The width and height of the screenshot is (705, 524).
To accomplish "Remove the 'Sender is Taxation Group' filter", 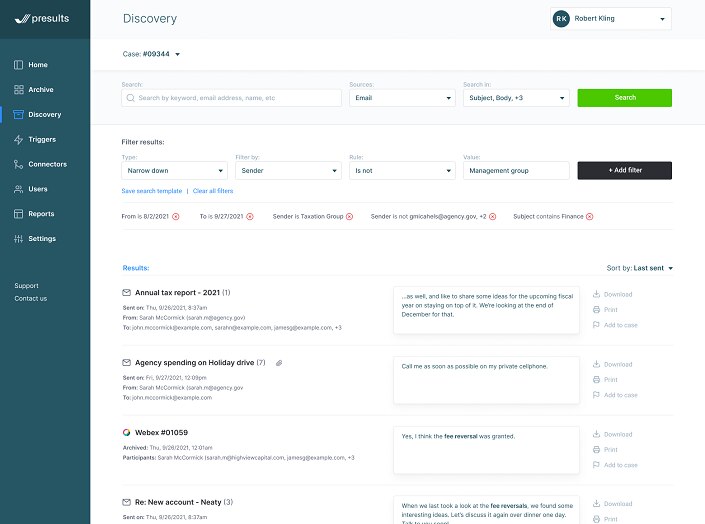I will pos(349,216).
